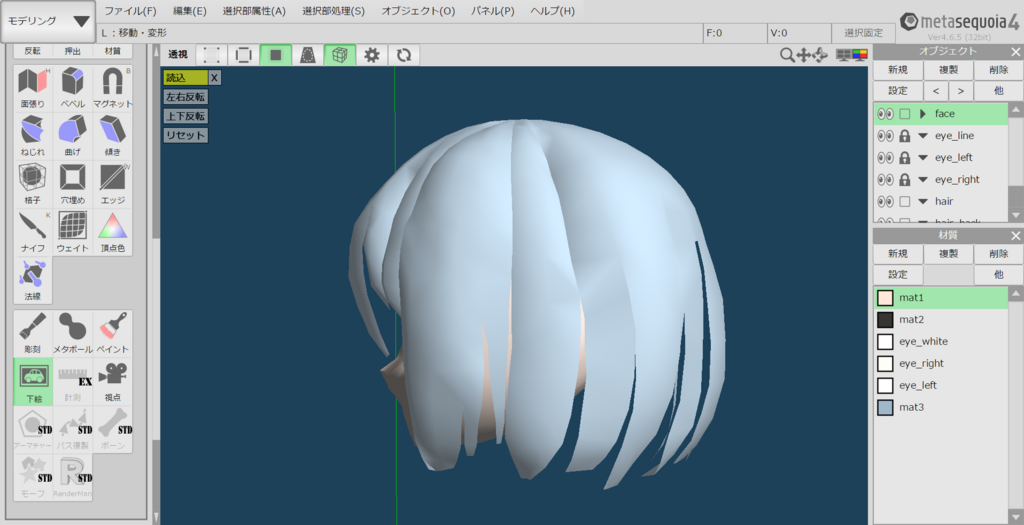
Task: Toggle green cube shading display button
Action: (340, 55)
